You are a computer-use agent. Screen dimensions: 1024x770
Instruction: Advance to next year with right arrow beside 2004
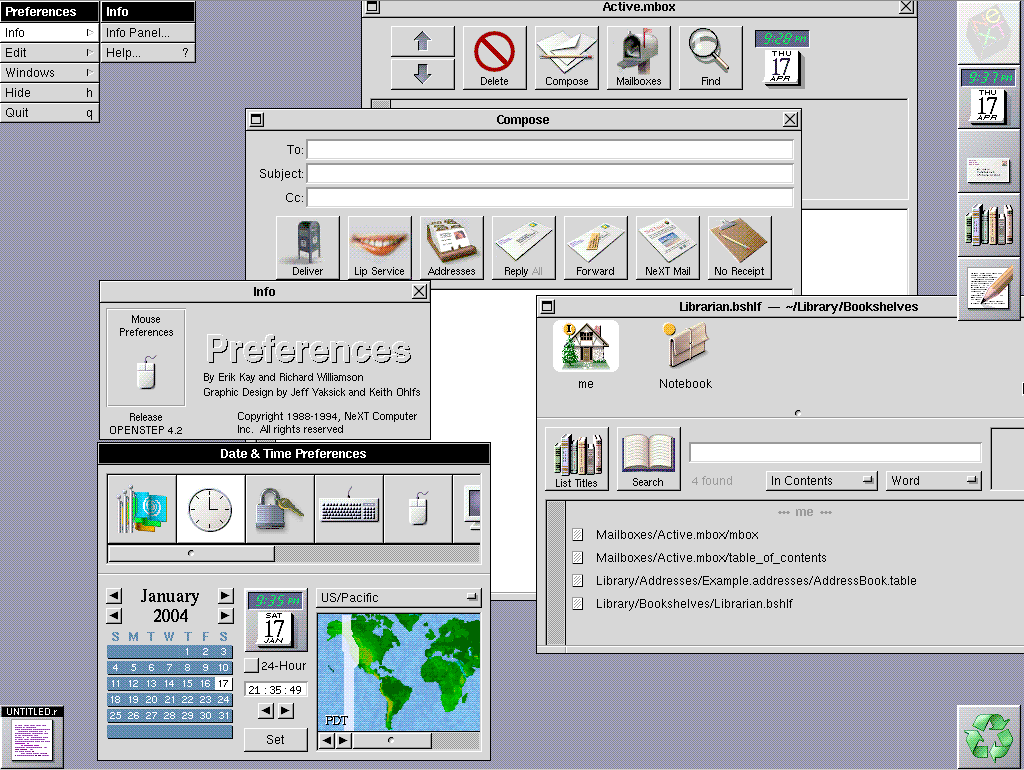pos(225,615)
